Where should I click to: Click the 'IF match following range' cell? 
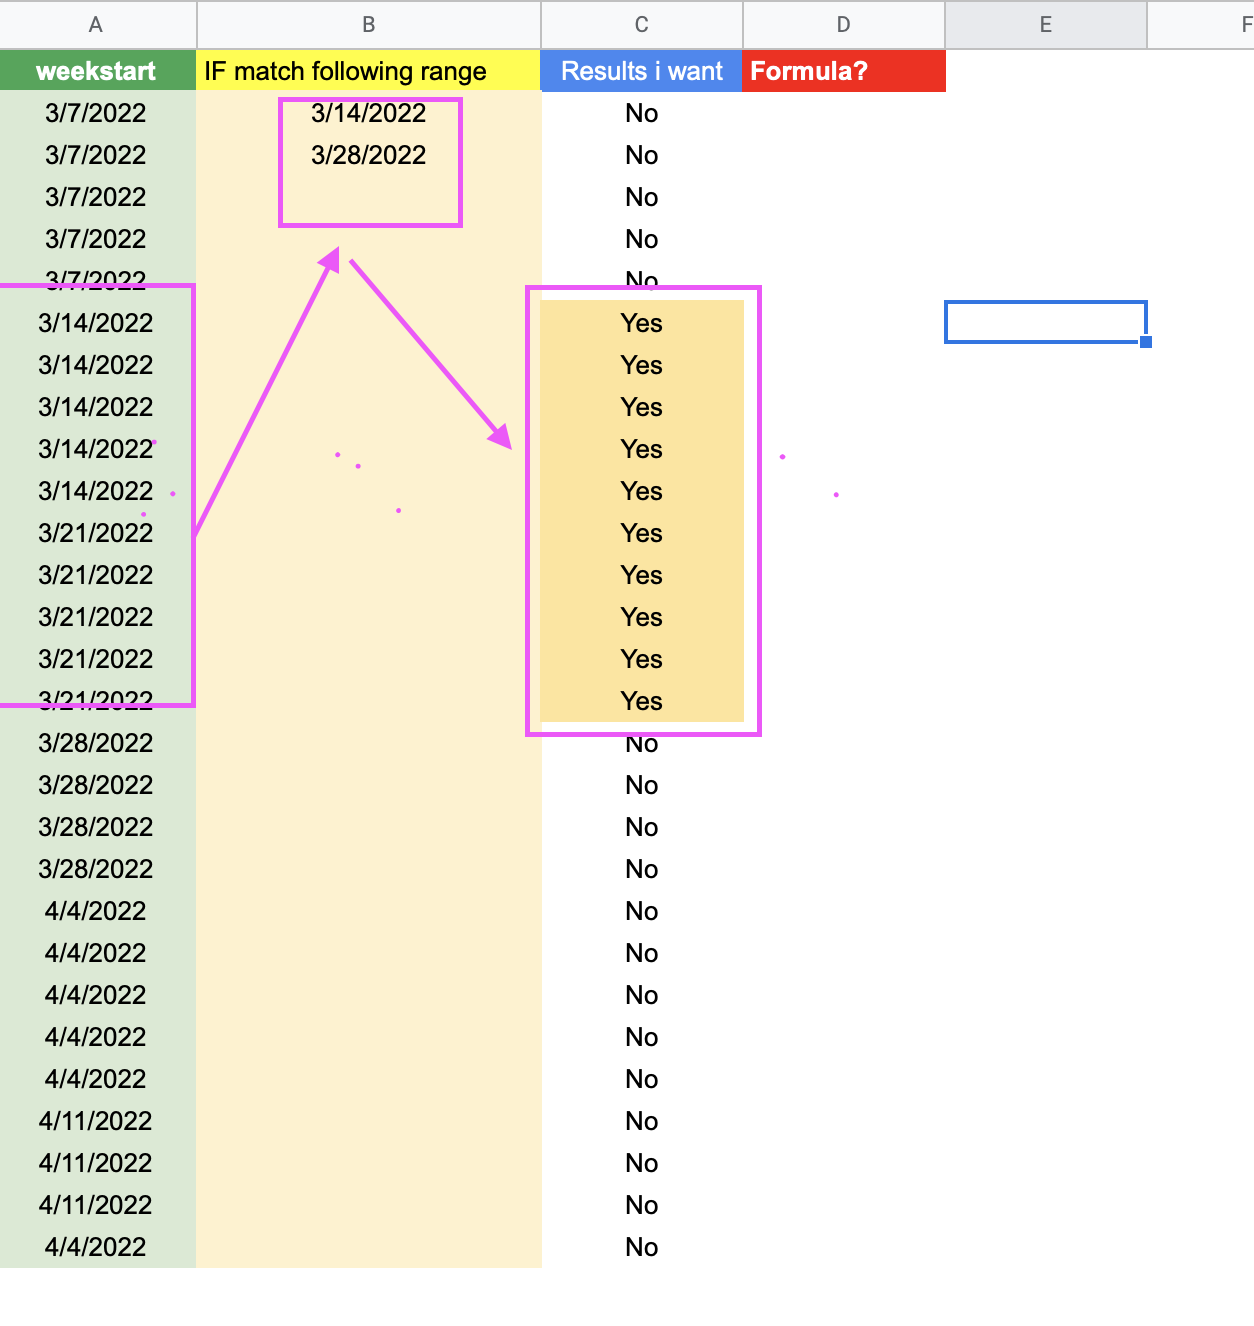tap(368, 71)
